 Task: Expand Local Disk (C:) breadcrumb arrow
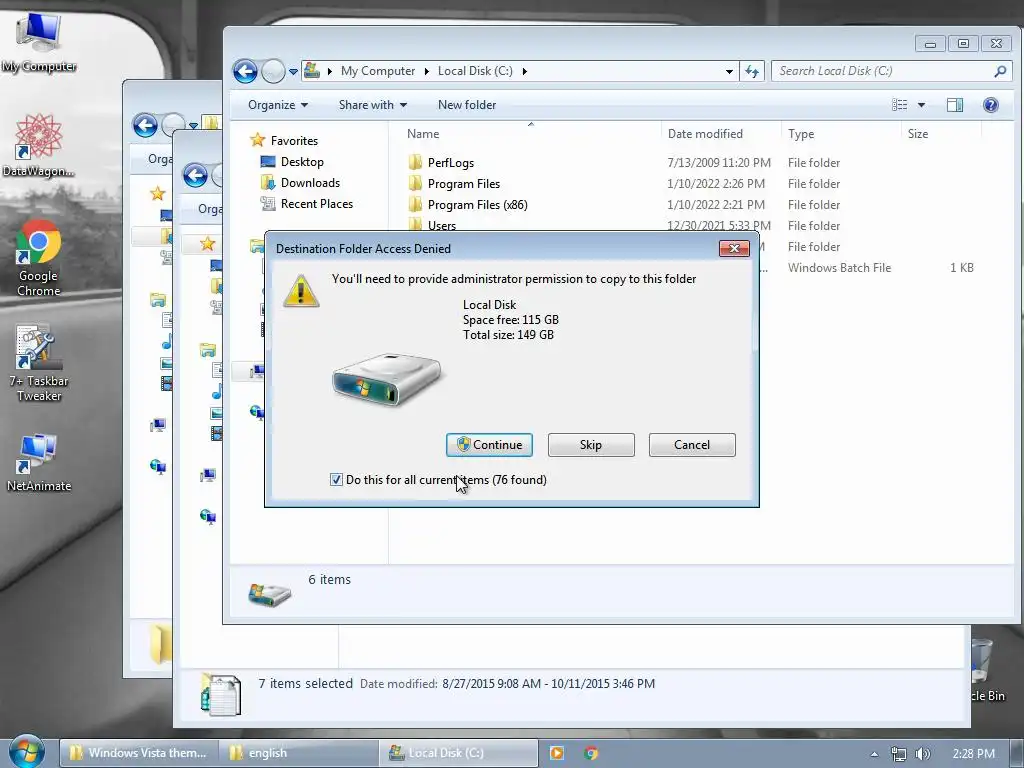[524, 71]
